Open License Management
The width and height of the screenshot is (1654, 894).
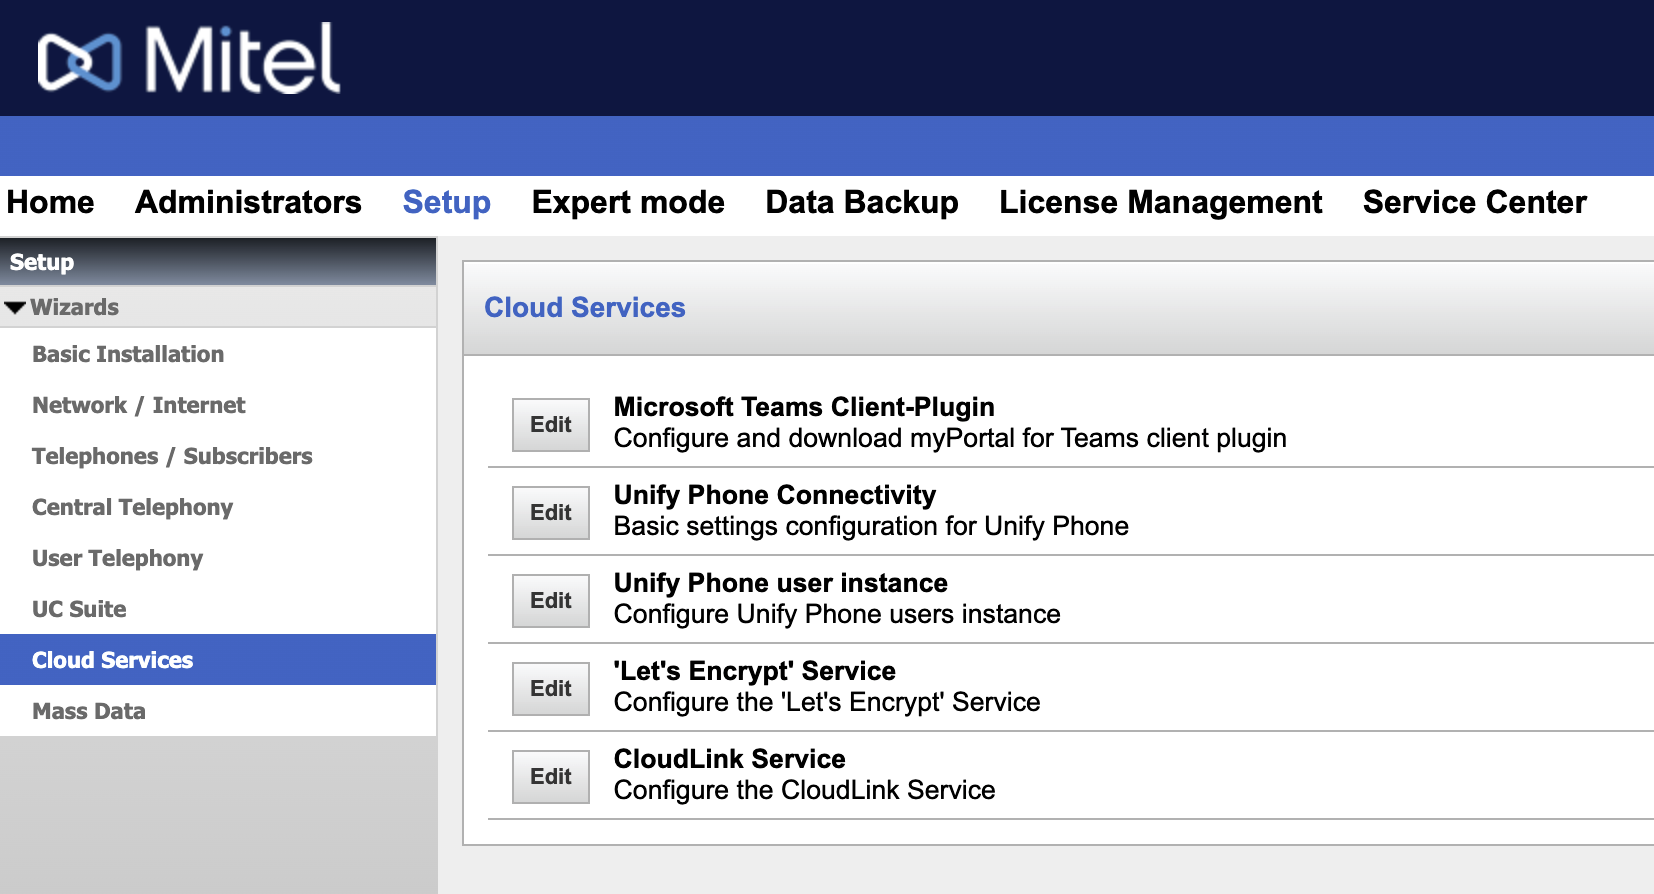tap(1161, 202)
